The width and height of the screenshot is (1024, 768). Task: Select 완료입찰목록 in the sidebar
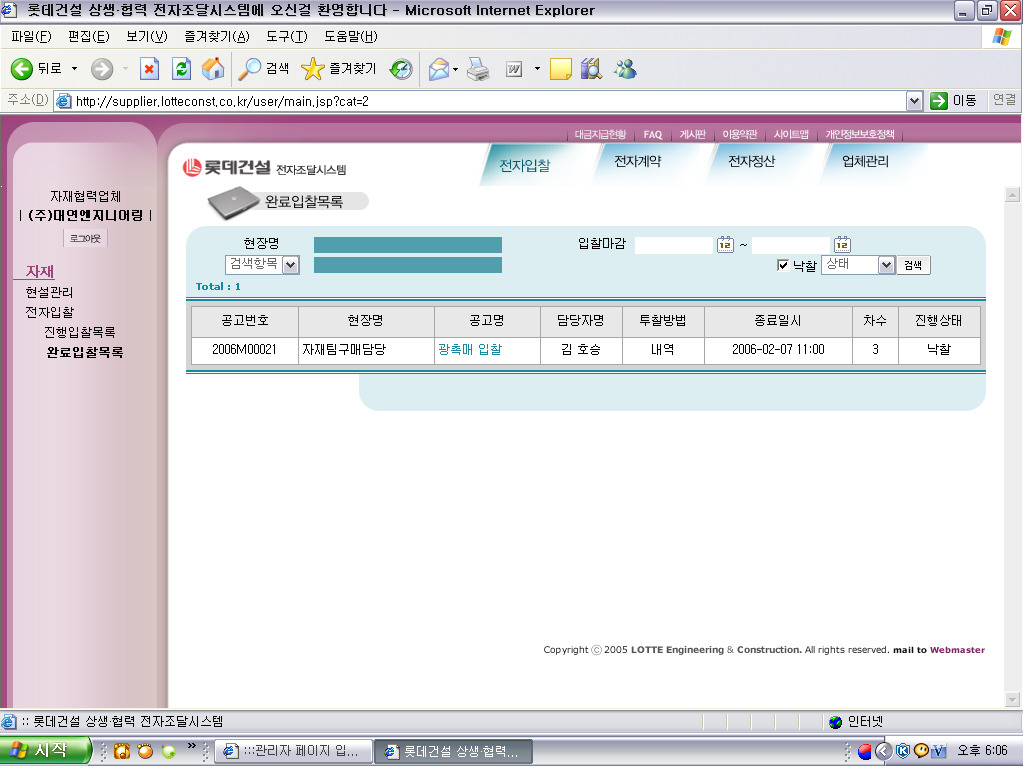[x=85, y=353]
